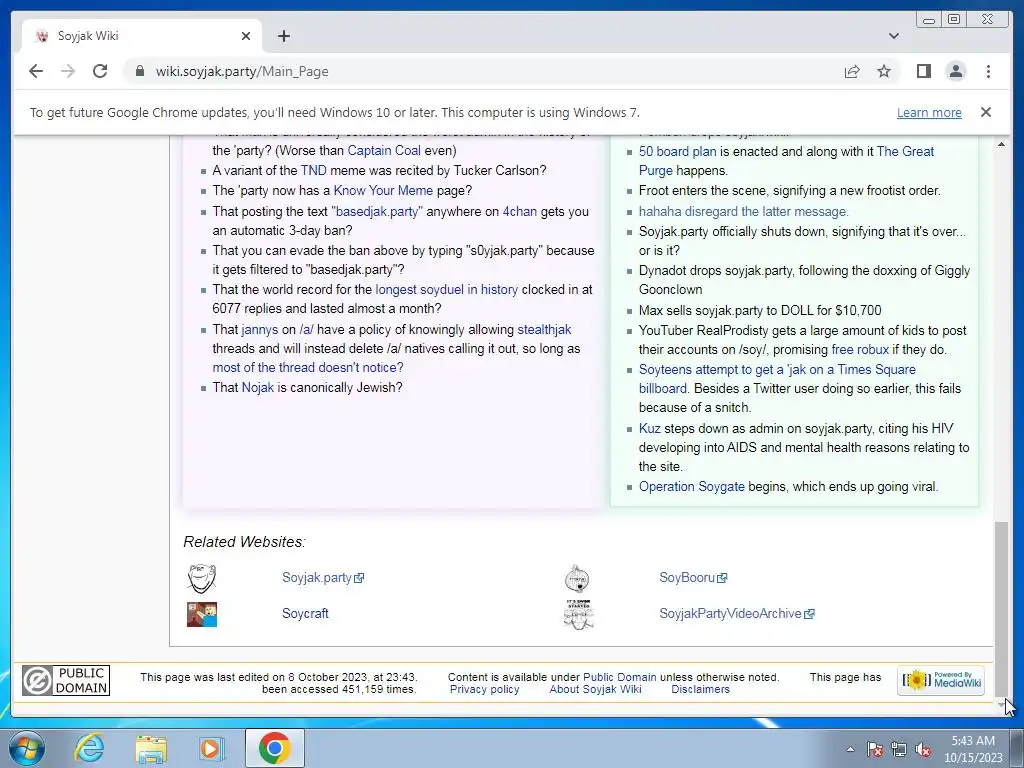Screen dimensions: 1024x768
Task: Expand the tab search chevron
Action: click(893, 36)
